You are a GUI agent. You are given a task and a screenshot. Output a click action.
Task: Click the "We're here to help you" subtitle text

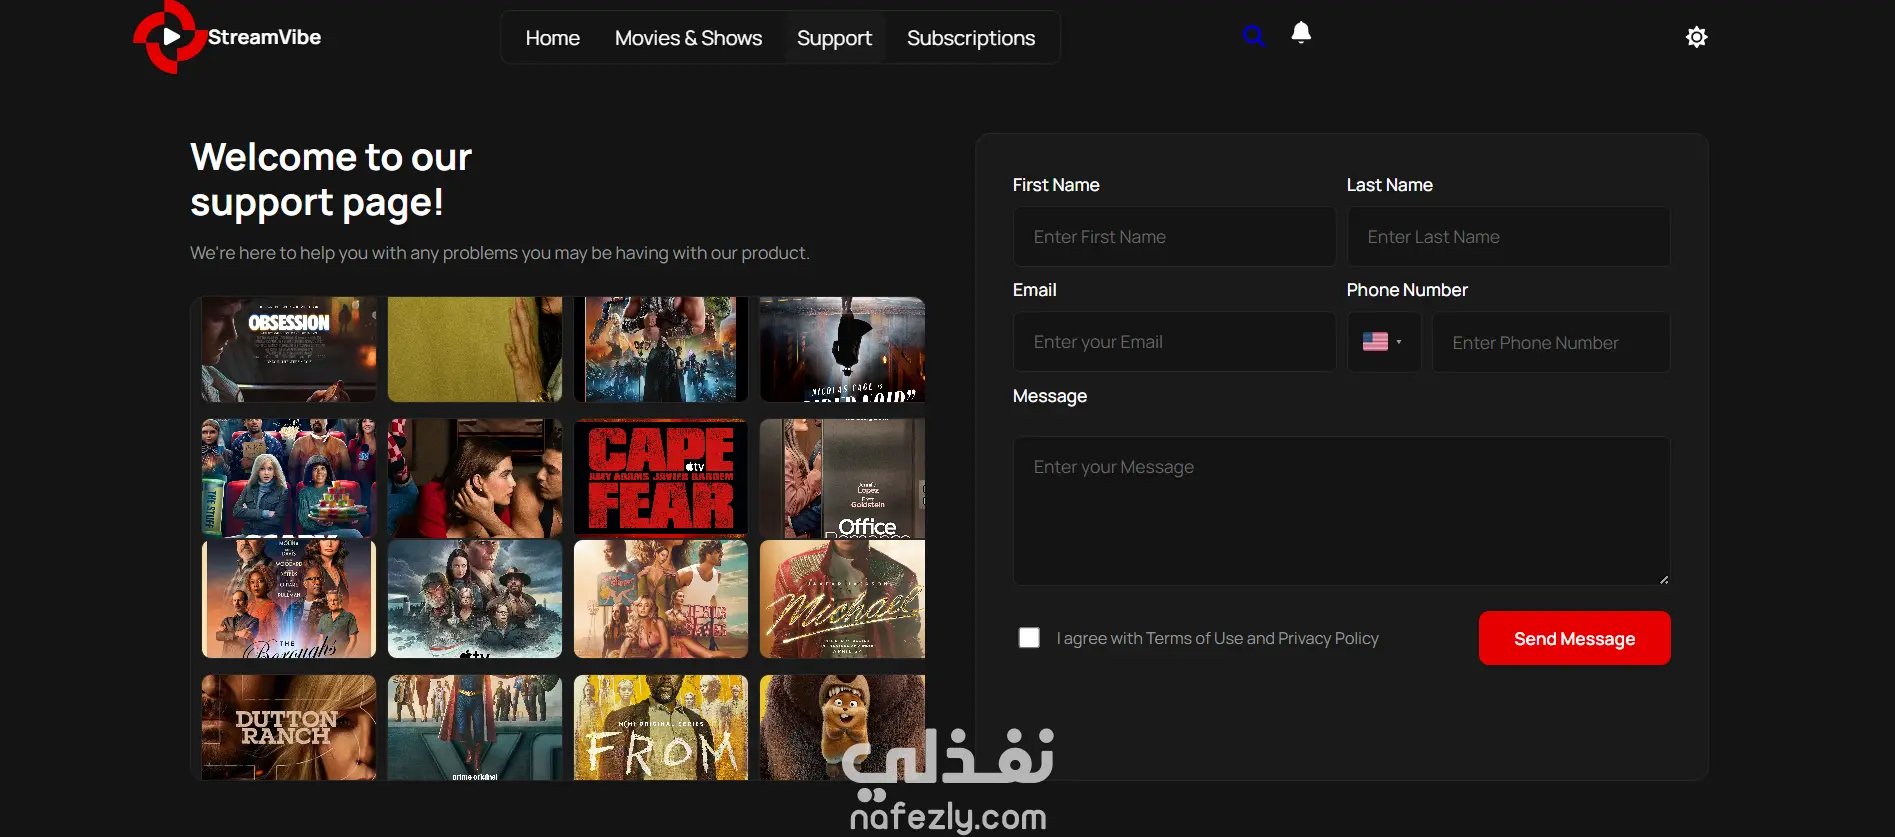(500, 253)
